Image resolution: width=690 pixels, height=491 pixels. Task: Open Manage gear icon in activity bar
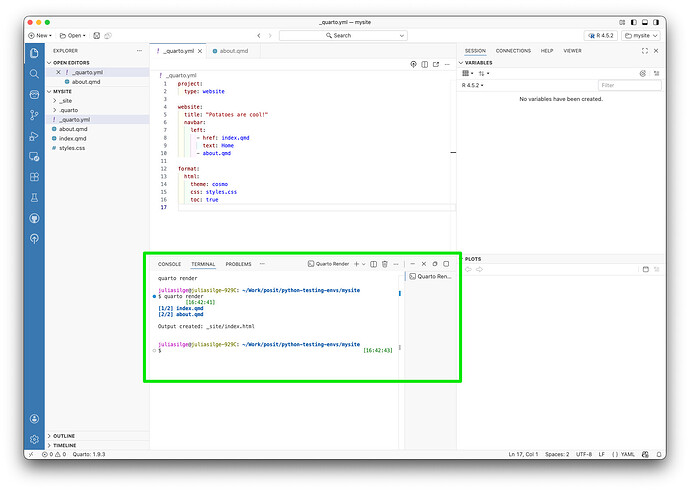(34, 439)
